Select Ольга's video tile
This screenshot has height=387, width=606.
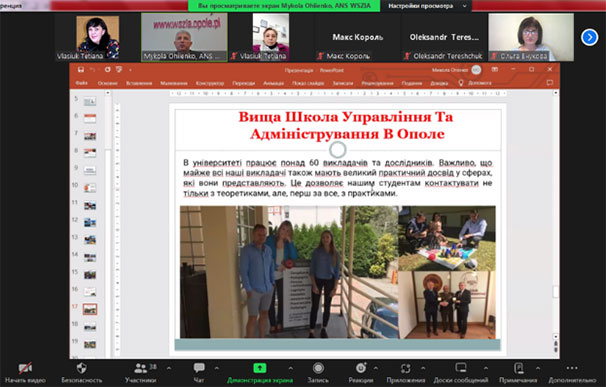531,38
